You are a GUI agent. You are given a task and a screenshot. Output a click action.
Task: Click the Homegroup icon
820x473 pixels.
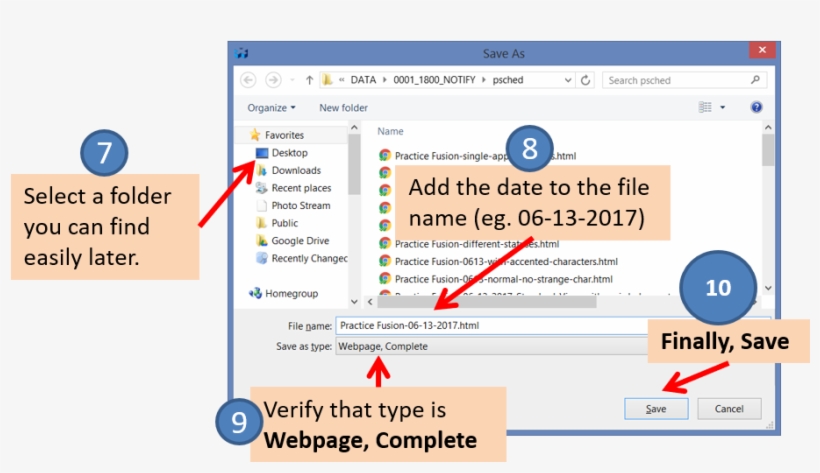click(x=255, y=293)
